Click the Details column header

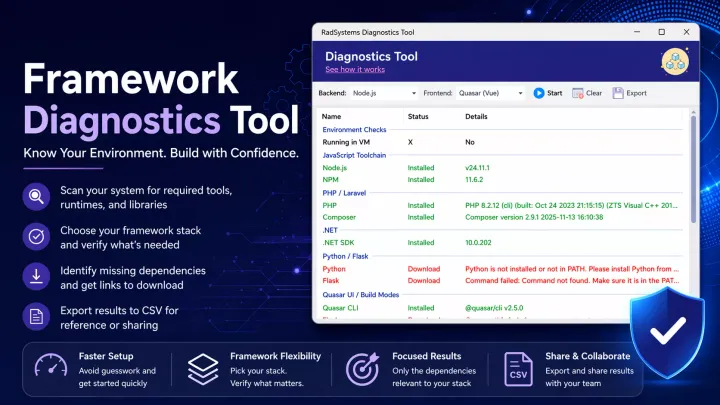476,117
